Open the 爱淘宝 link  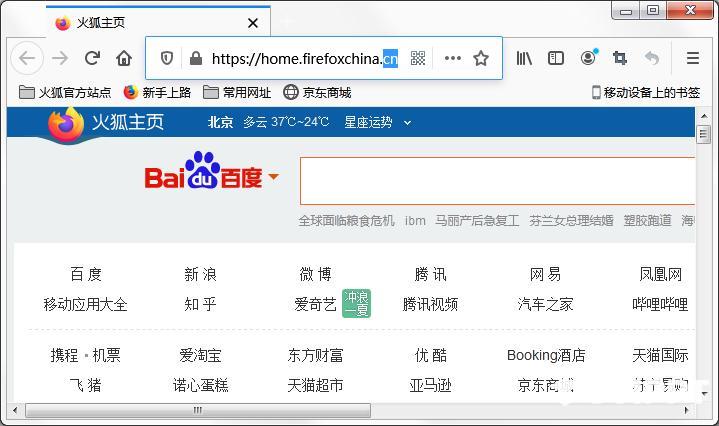200,355
